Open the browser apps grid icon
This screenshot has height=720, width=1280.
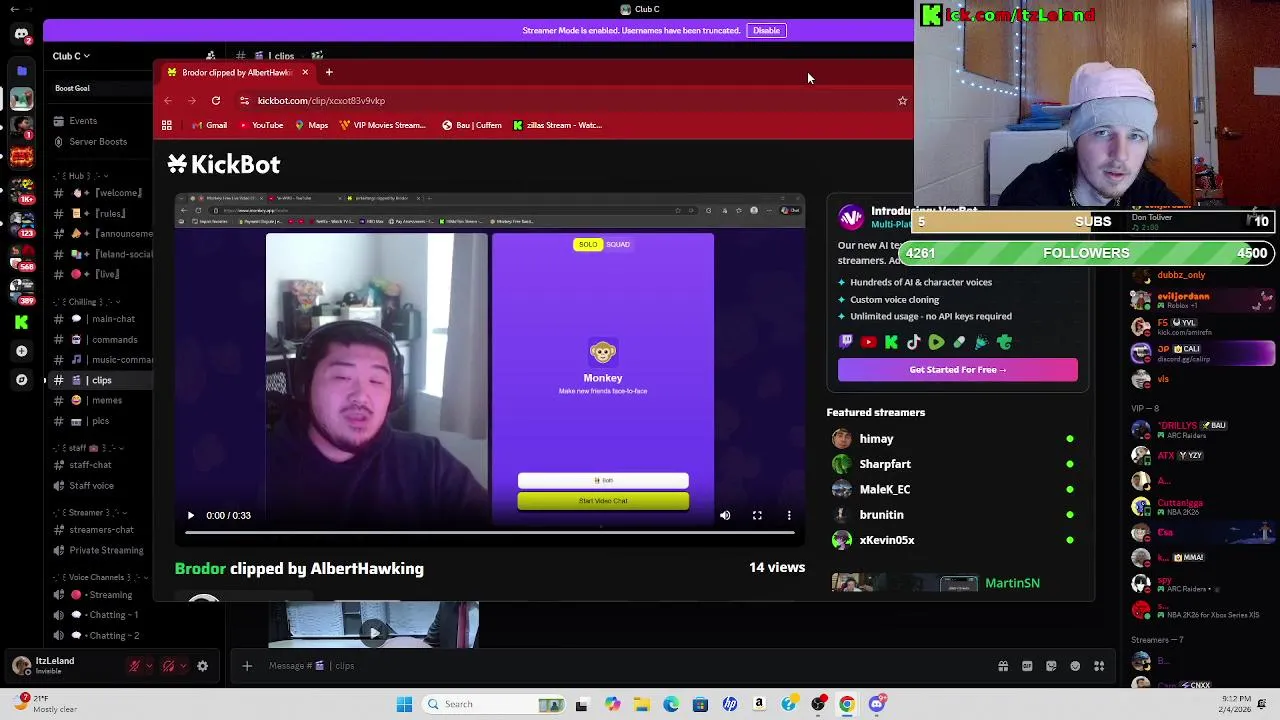pos(167,125)
